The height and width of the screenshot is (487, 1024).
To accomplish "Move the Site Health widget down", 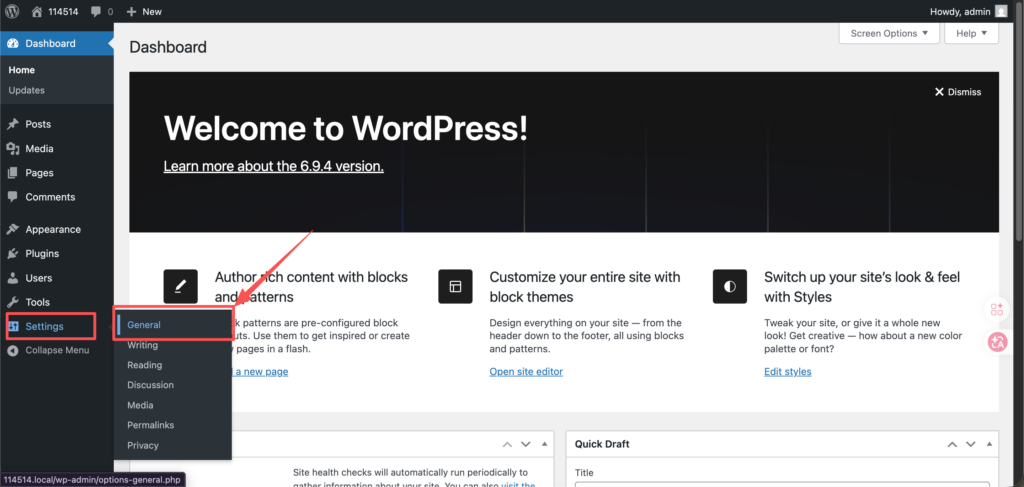I will (x=526, y=445).
